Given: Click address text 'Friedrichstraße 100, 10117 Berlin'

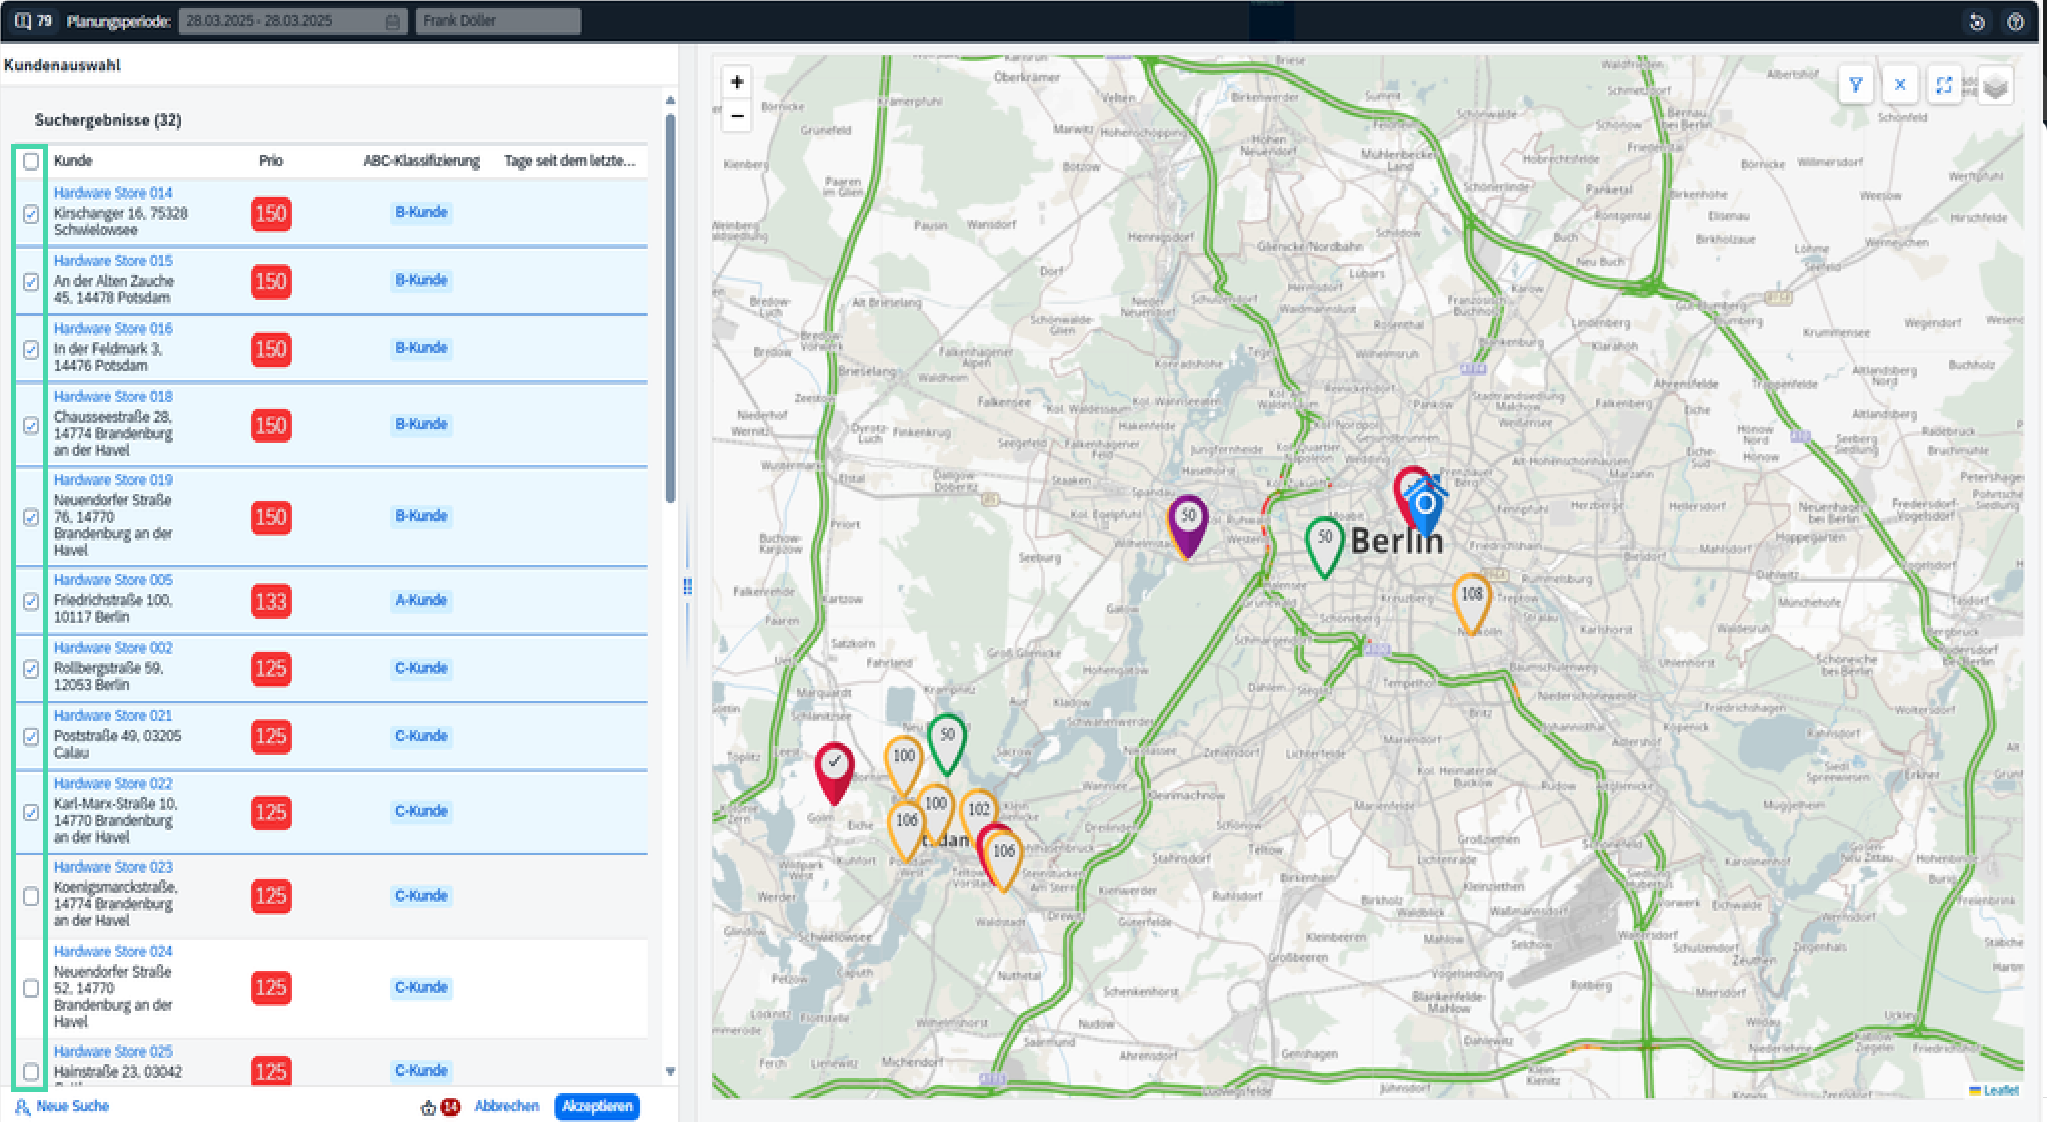Looking at the screenshot, I should pyautogui.click(x=113, y=609).
